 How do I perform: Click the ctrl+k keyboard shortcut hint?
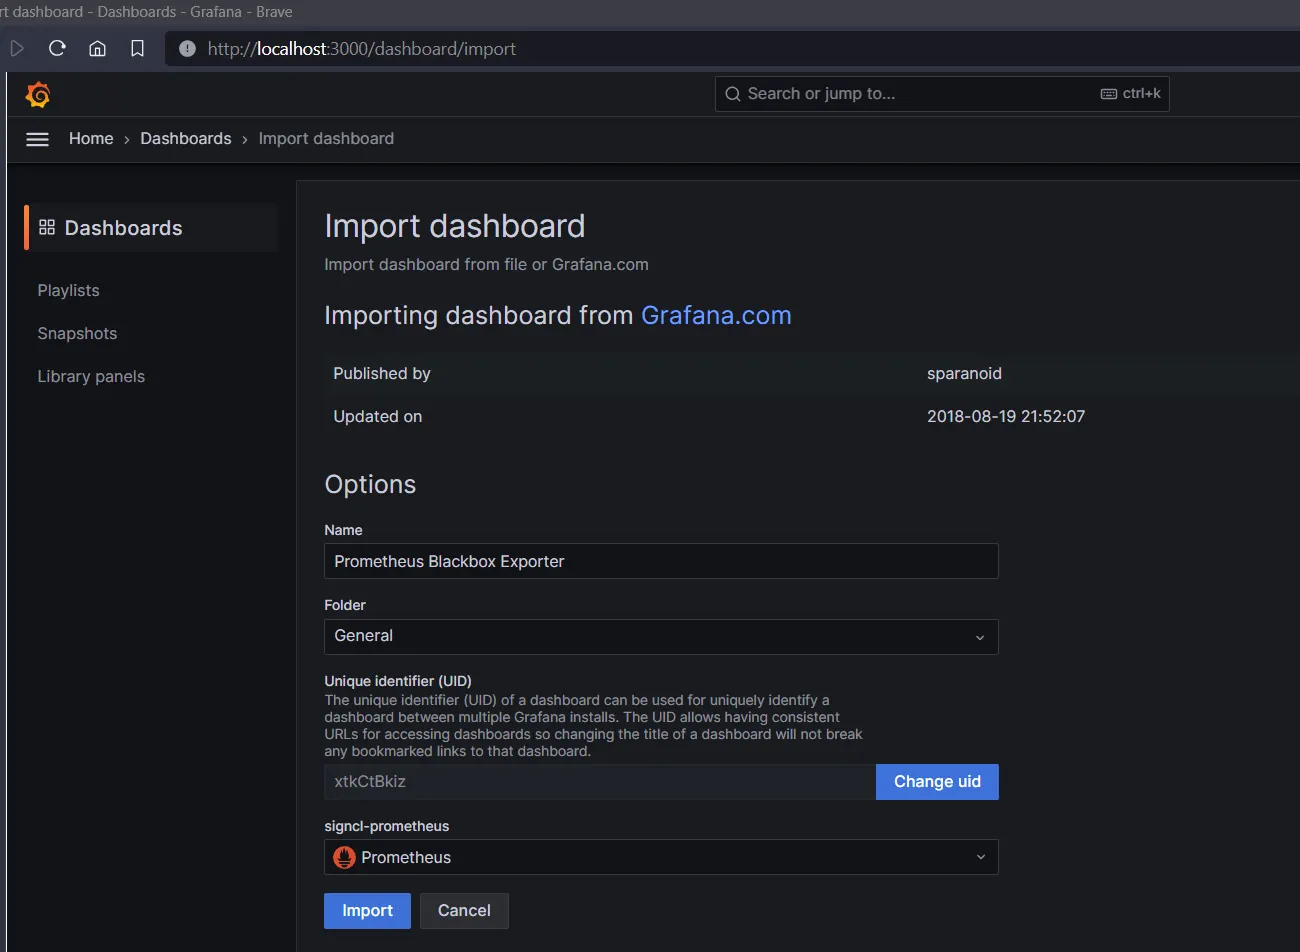[x=1131, y=93]
